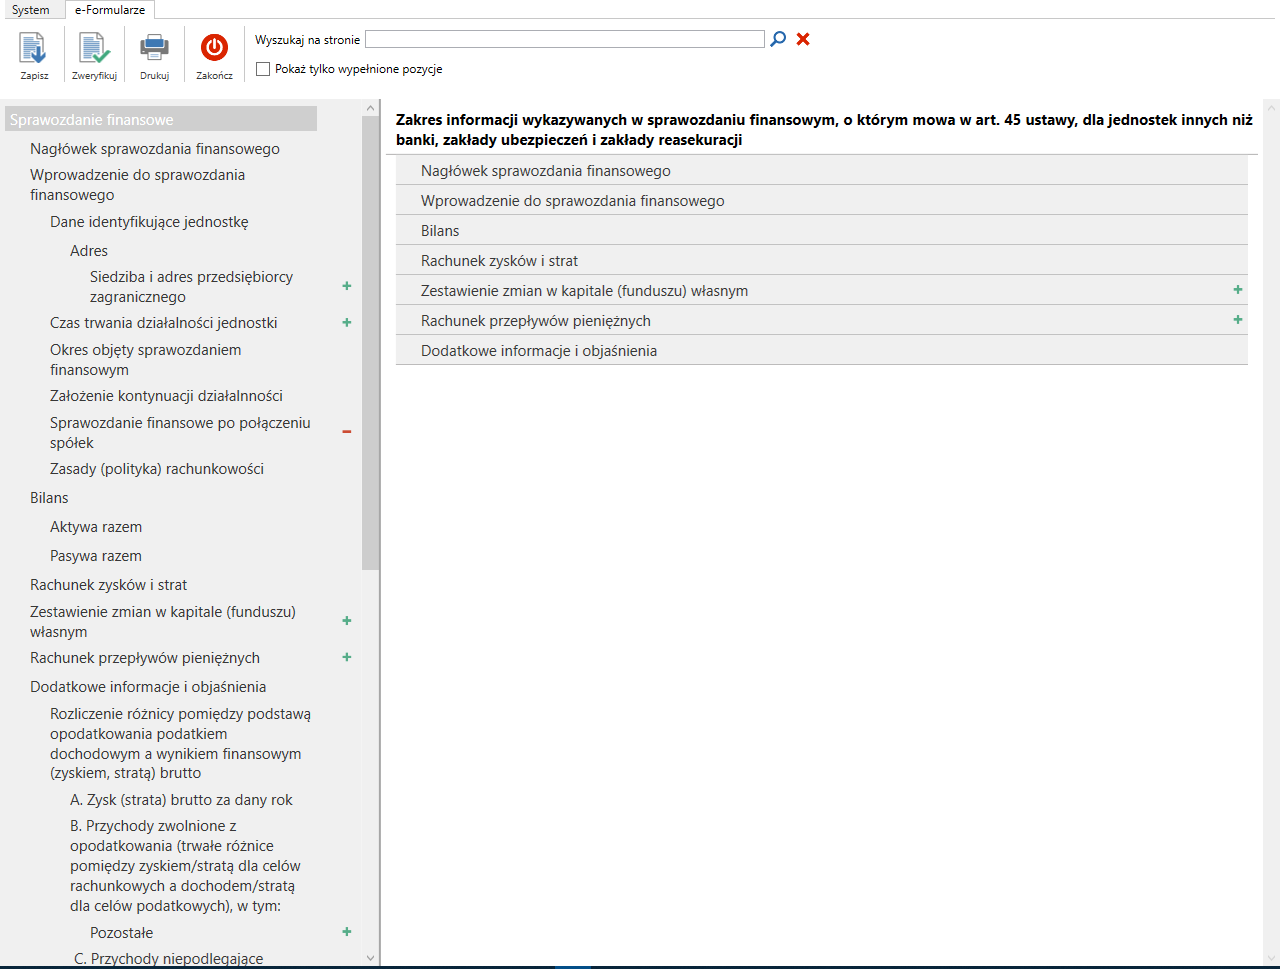Select Rachunek zysków i strat in left tree

[108, 585]
